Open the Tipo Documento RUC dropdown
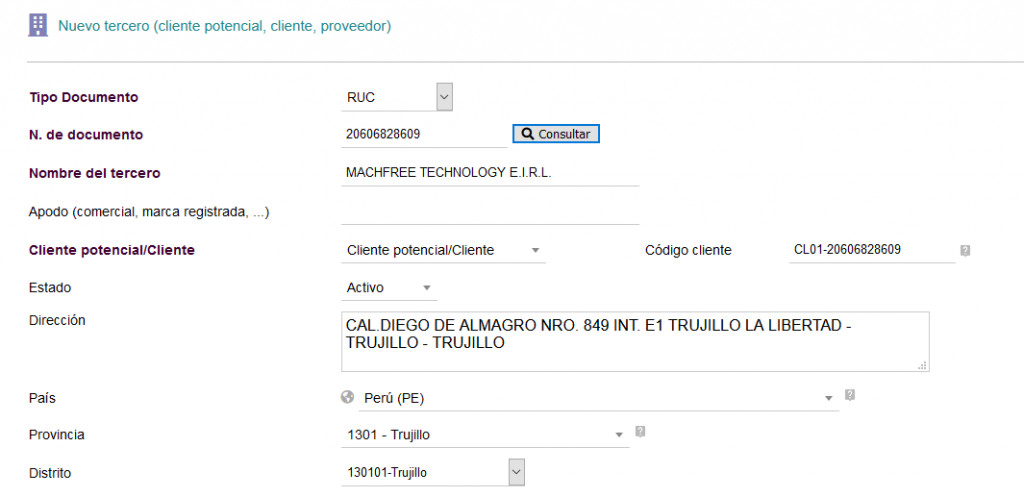This screenshot has width=1024, height=497. click(397, 97)
